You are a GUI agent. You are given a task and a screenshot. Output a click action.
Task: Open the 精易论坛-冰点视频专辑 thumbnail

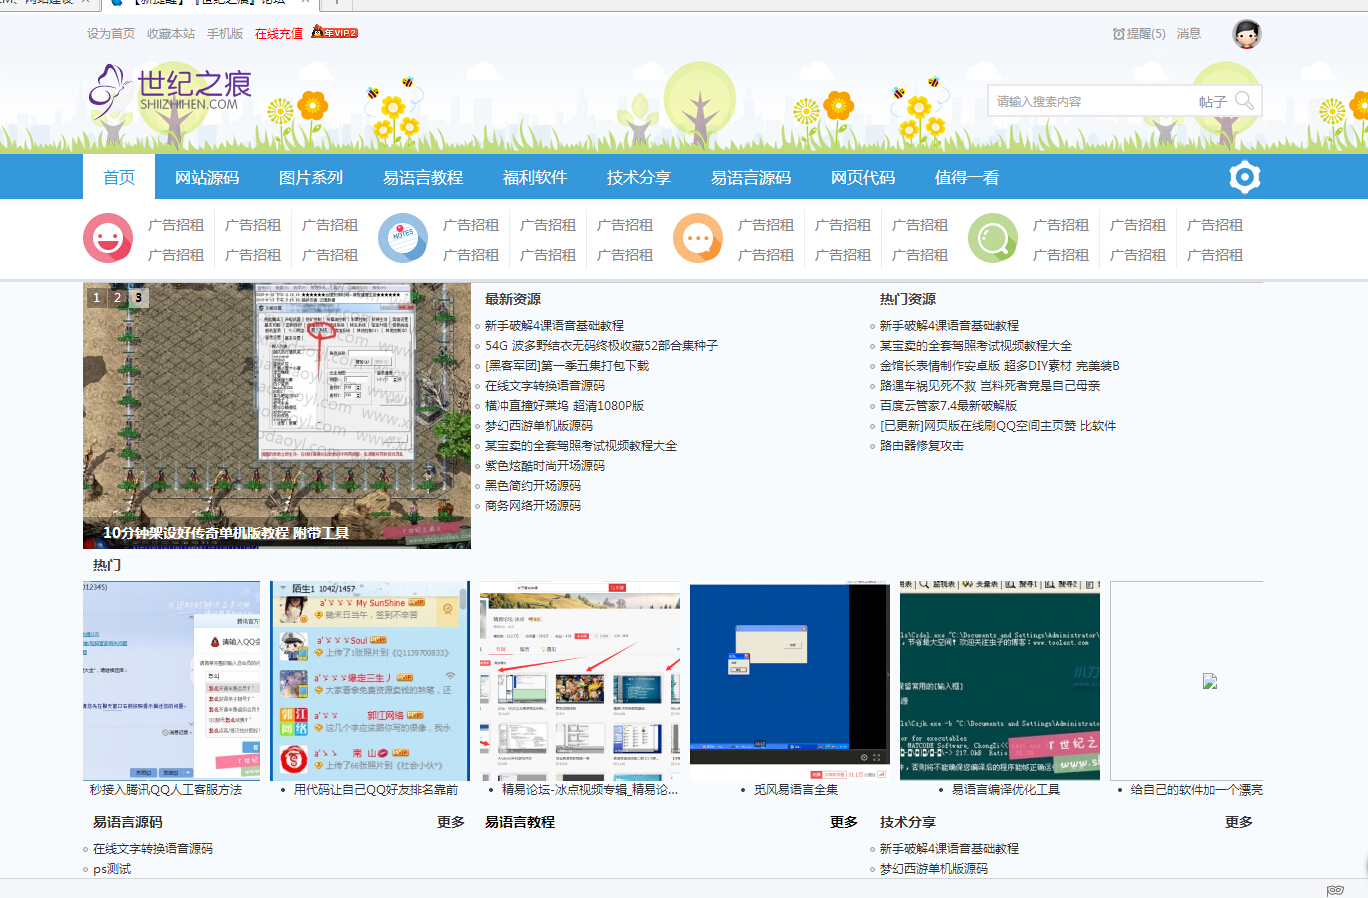coord(580,681)
